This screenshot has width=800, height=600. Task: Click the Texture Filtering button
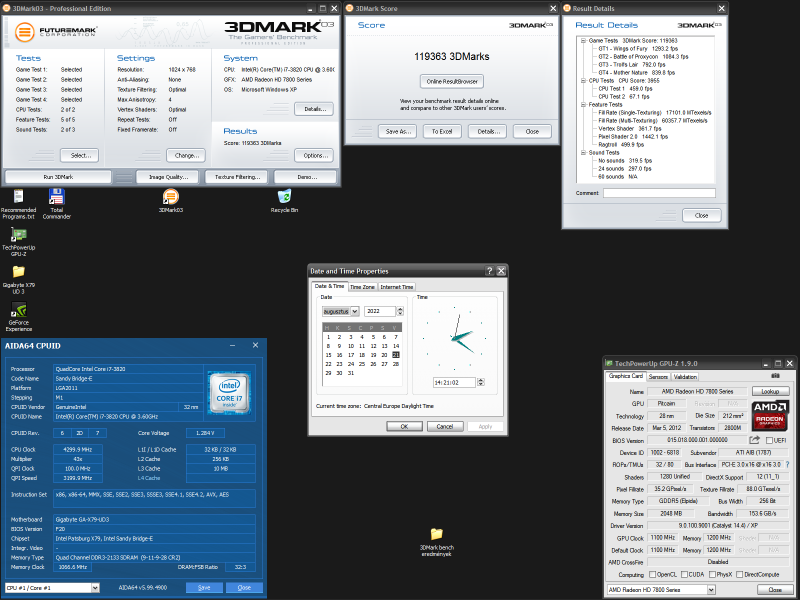[237, 177]
